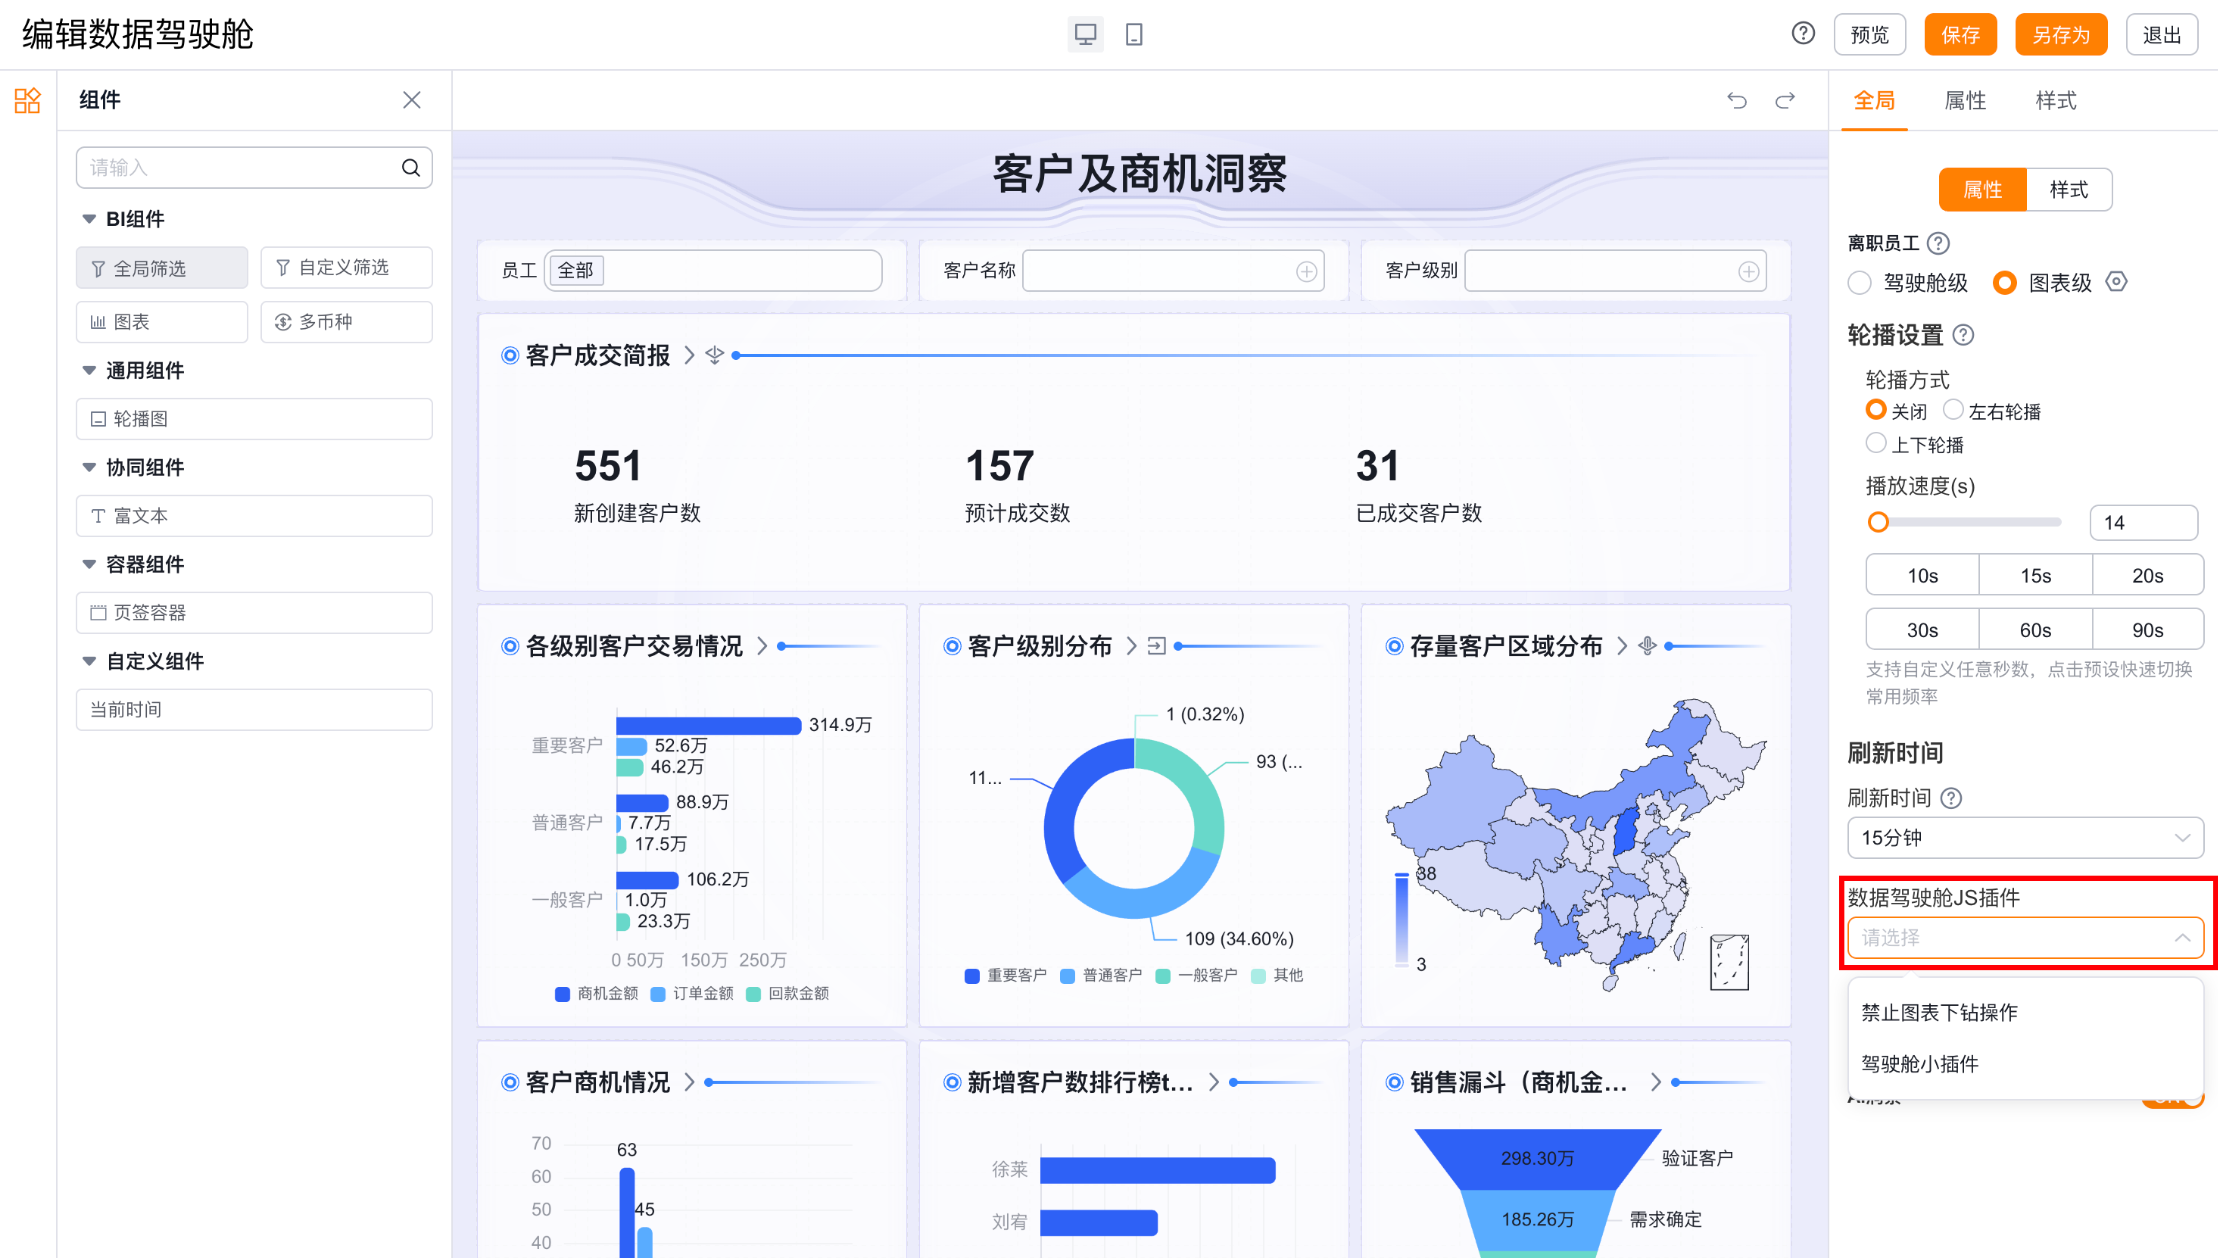Click the search icon in component search
Viewport: 2218px width, 1258px height.
click(x=411, y=168)
